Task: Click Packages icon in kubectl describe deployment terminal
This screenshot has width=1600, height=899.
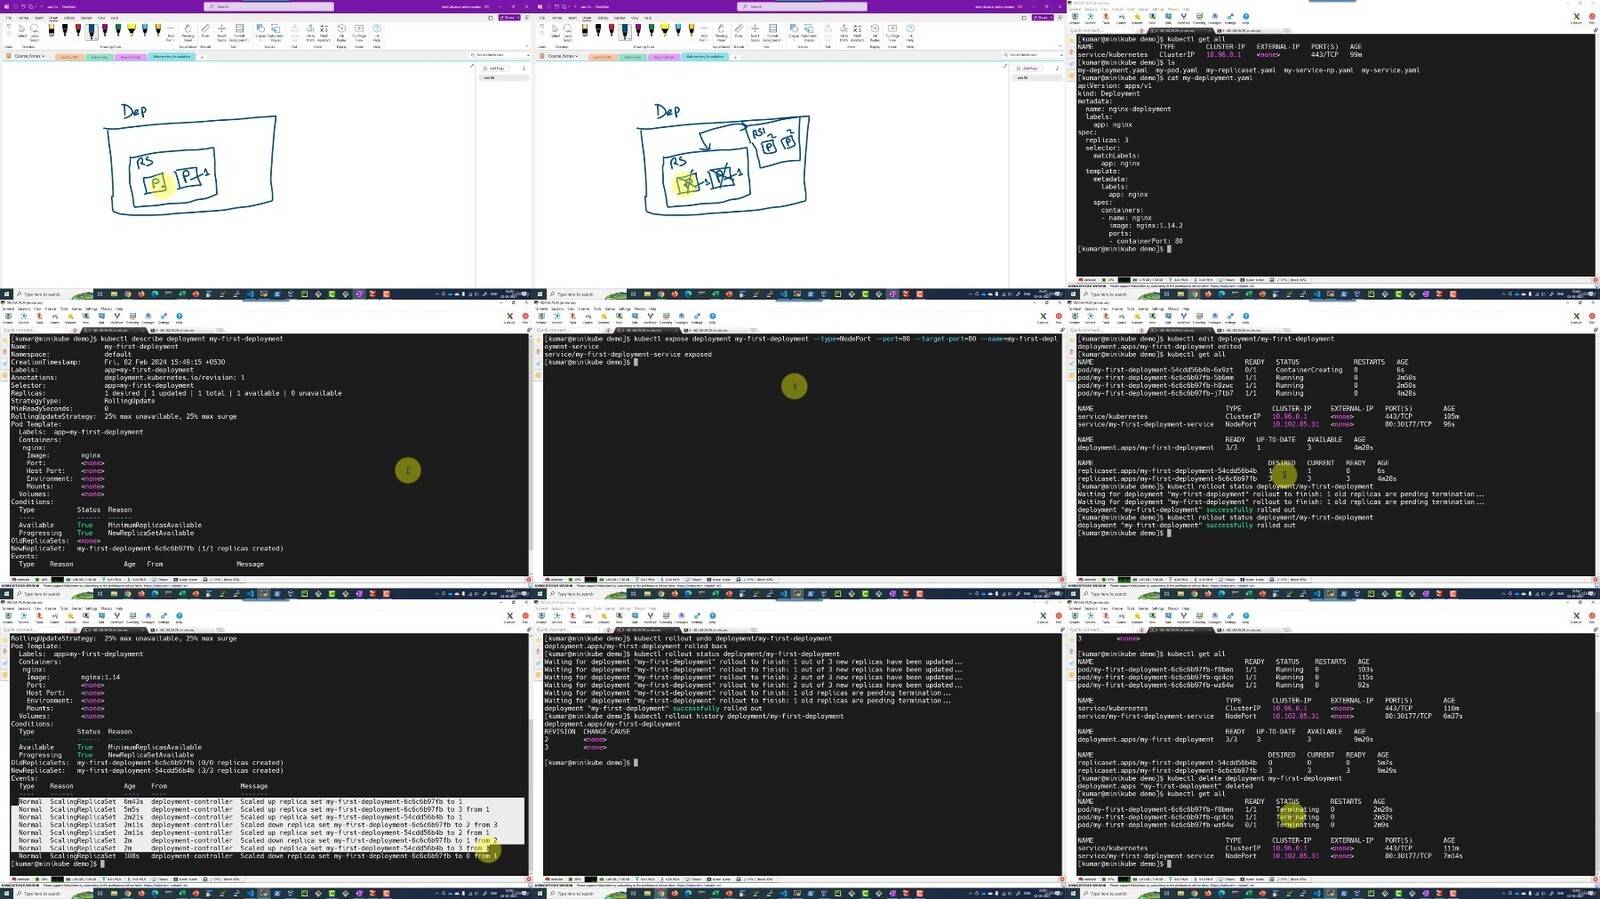Action: pos(148,317)
